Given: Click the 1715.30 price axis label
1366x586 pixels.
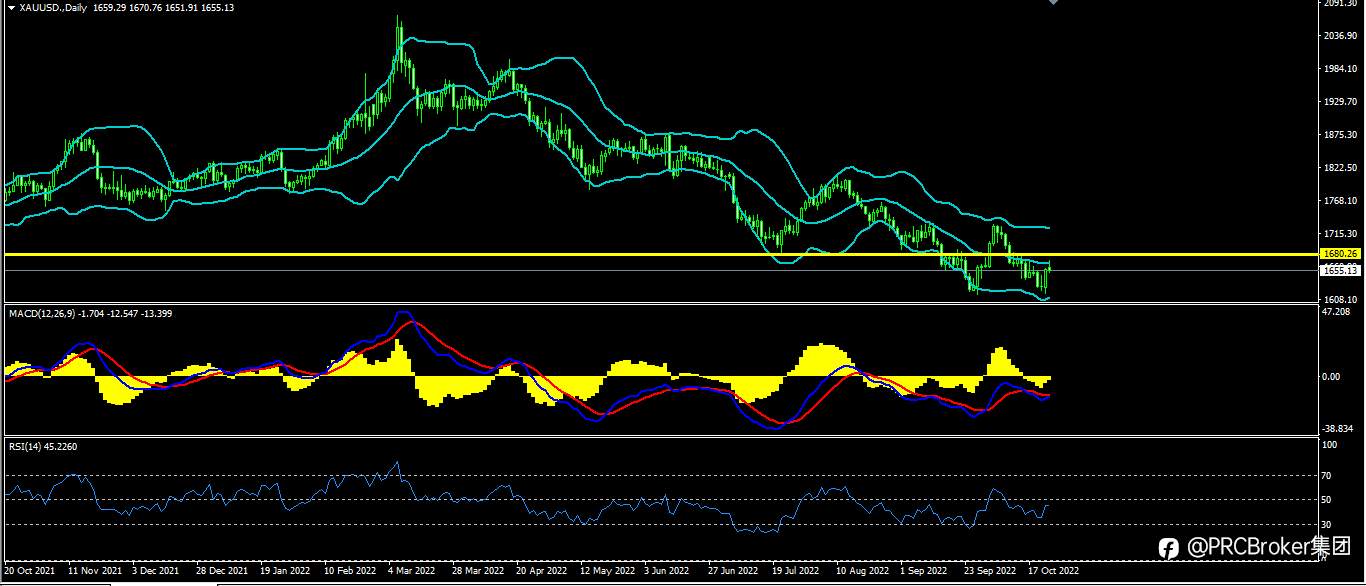Looking at the screenshot, I should point(1339,233).
